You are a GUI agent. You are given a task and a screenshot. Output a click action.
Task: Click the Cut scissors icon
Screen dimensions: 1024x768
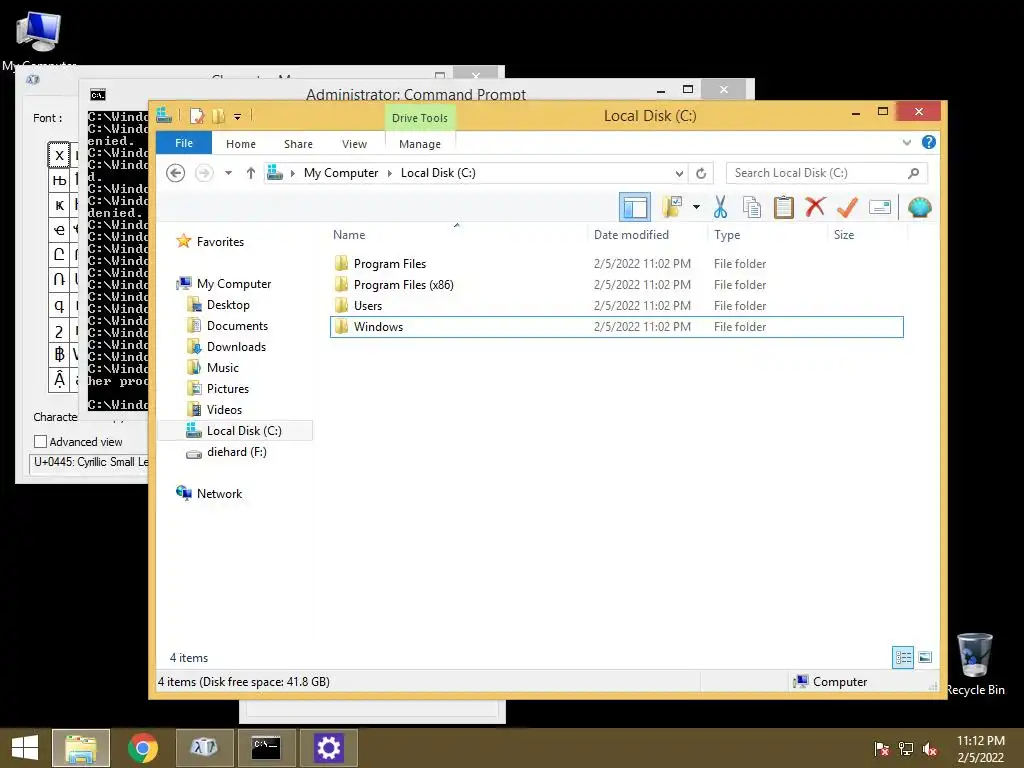pos(720,208)
